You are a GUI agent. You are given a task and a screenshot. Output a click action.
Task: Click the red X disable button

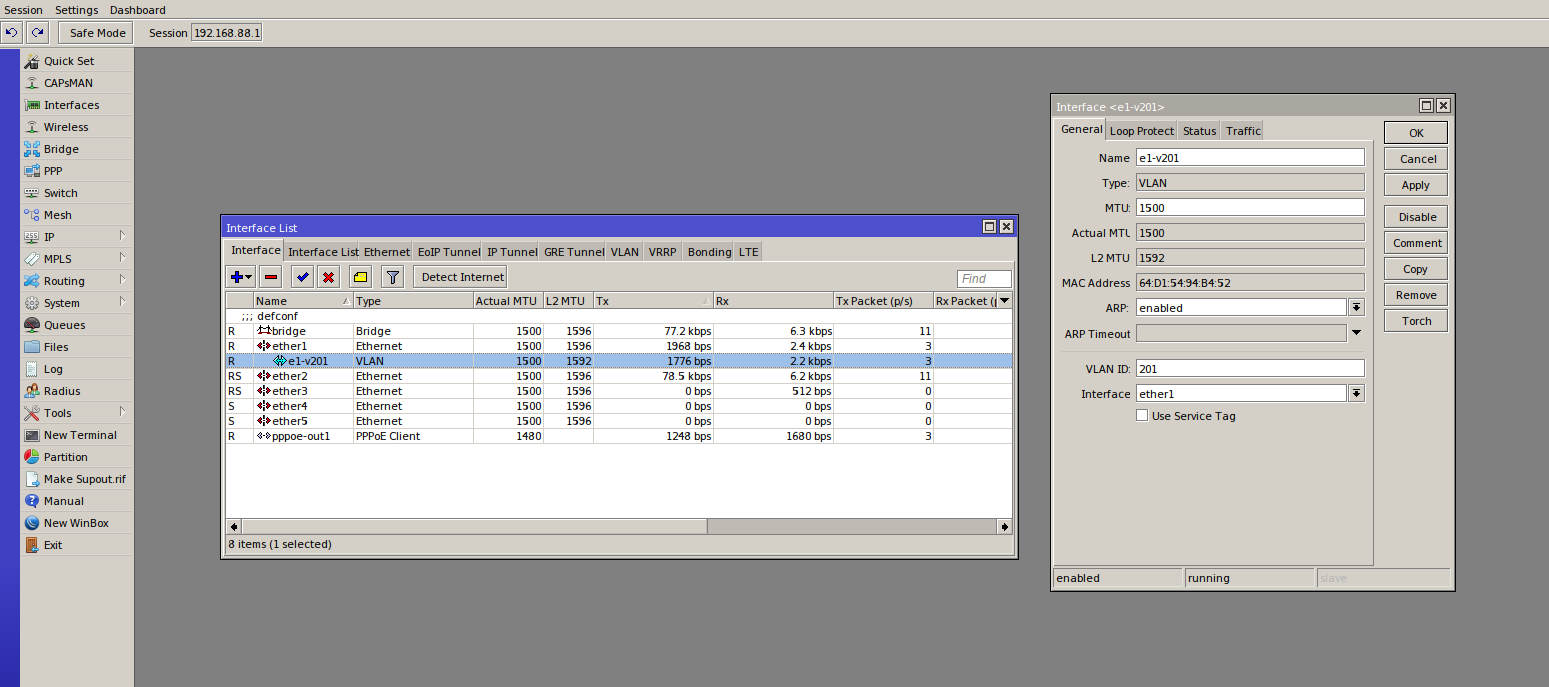click(x=328, y=277)
